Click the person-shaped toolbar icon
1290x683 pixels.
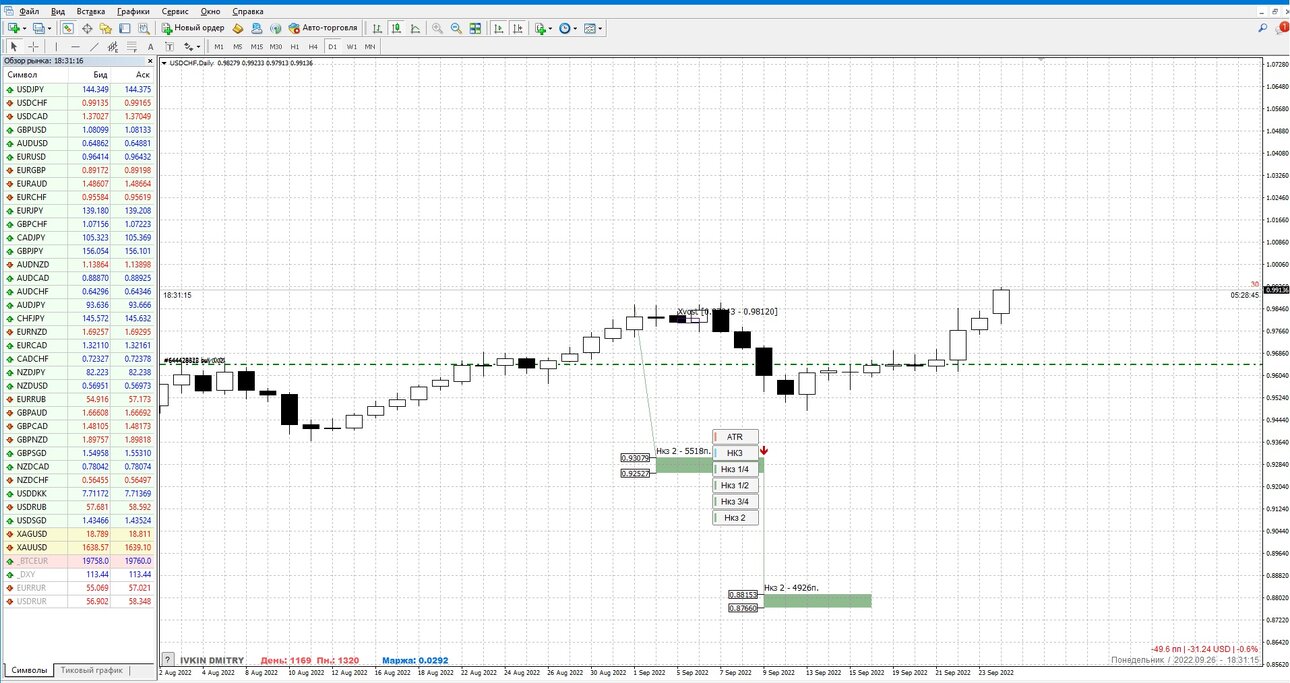click(x=257, y=28)
